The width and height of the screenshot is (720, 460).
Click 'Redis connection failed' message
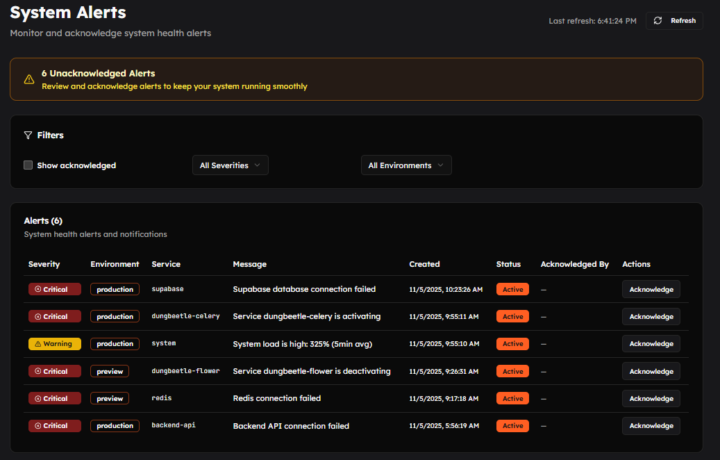[x=277, y=398]
